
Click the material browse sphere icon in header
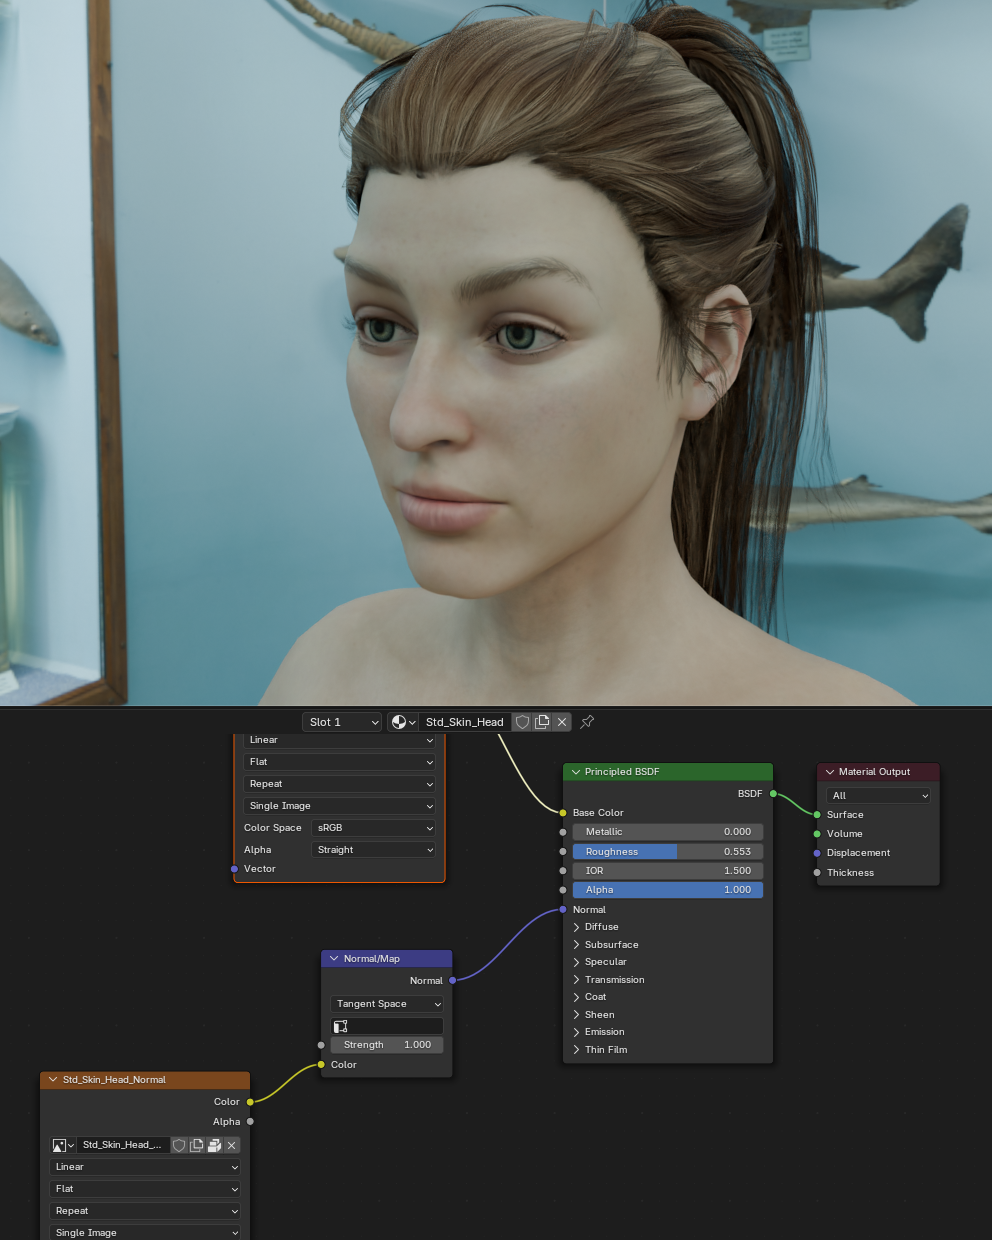click(x=402, y=722)
